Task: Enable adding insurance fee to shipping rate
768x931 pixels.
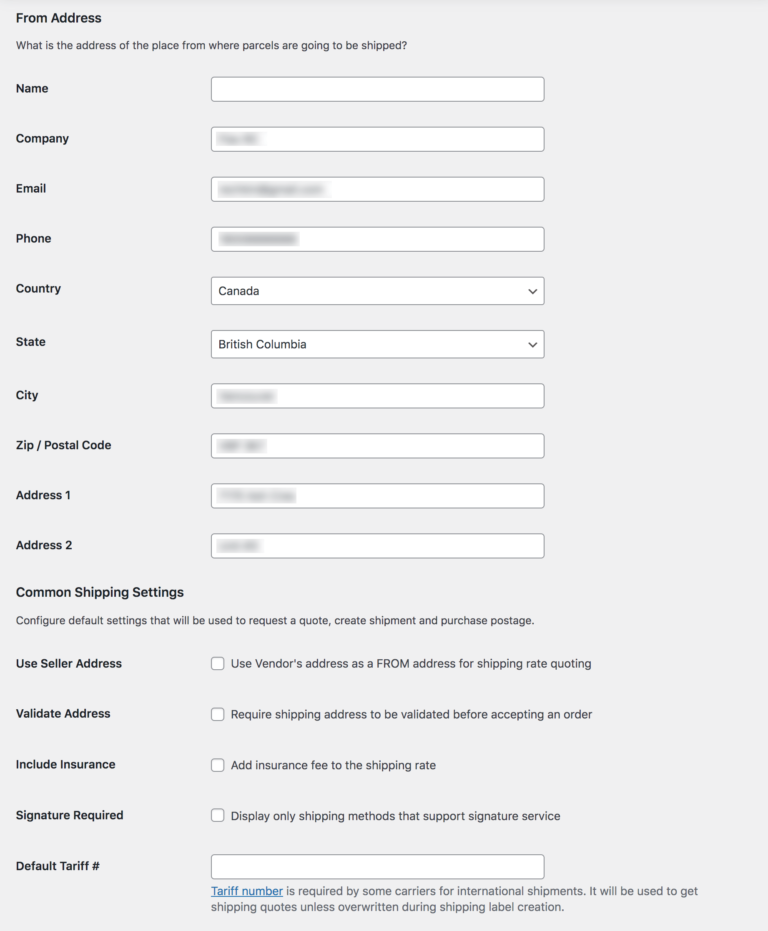Action: [x=217, y=764]
